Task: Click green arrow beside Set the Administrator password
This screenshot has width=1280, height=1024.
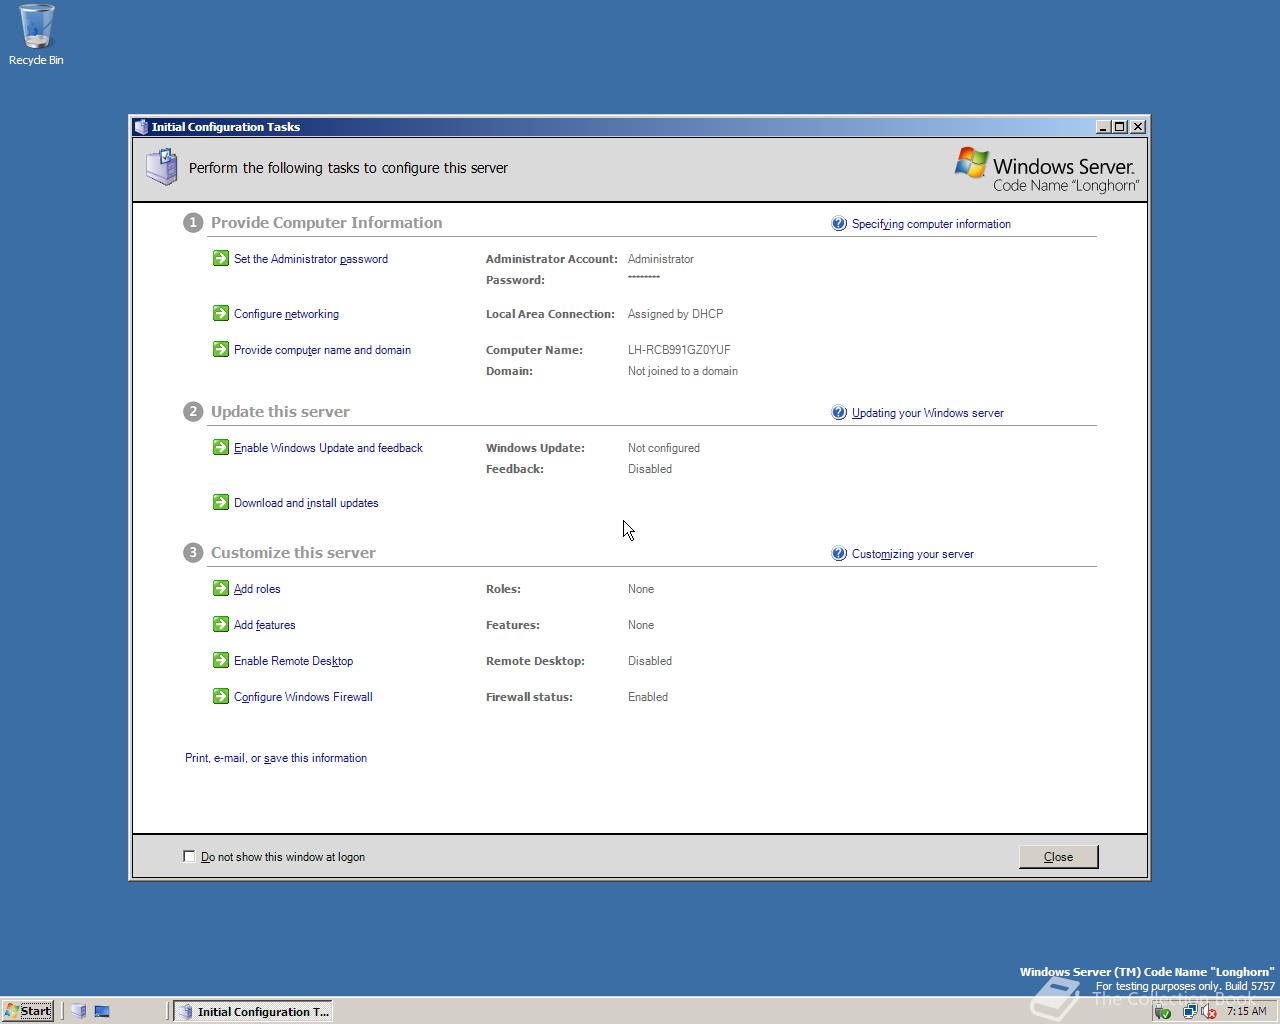Action: pos(221,258)
